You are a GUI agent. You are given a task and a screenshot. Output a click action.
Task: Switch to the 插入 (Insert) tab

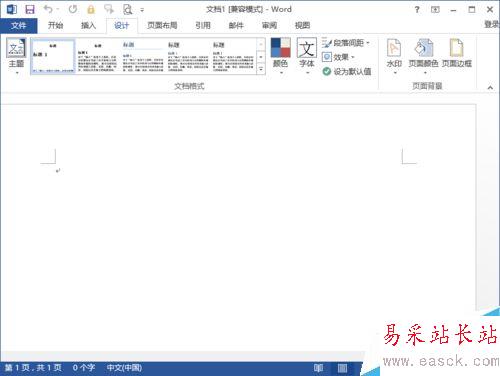point(88,25)
